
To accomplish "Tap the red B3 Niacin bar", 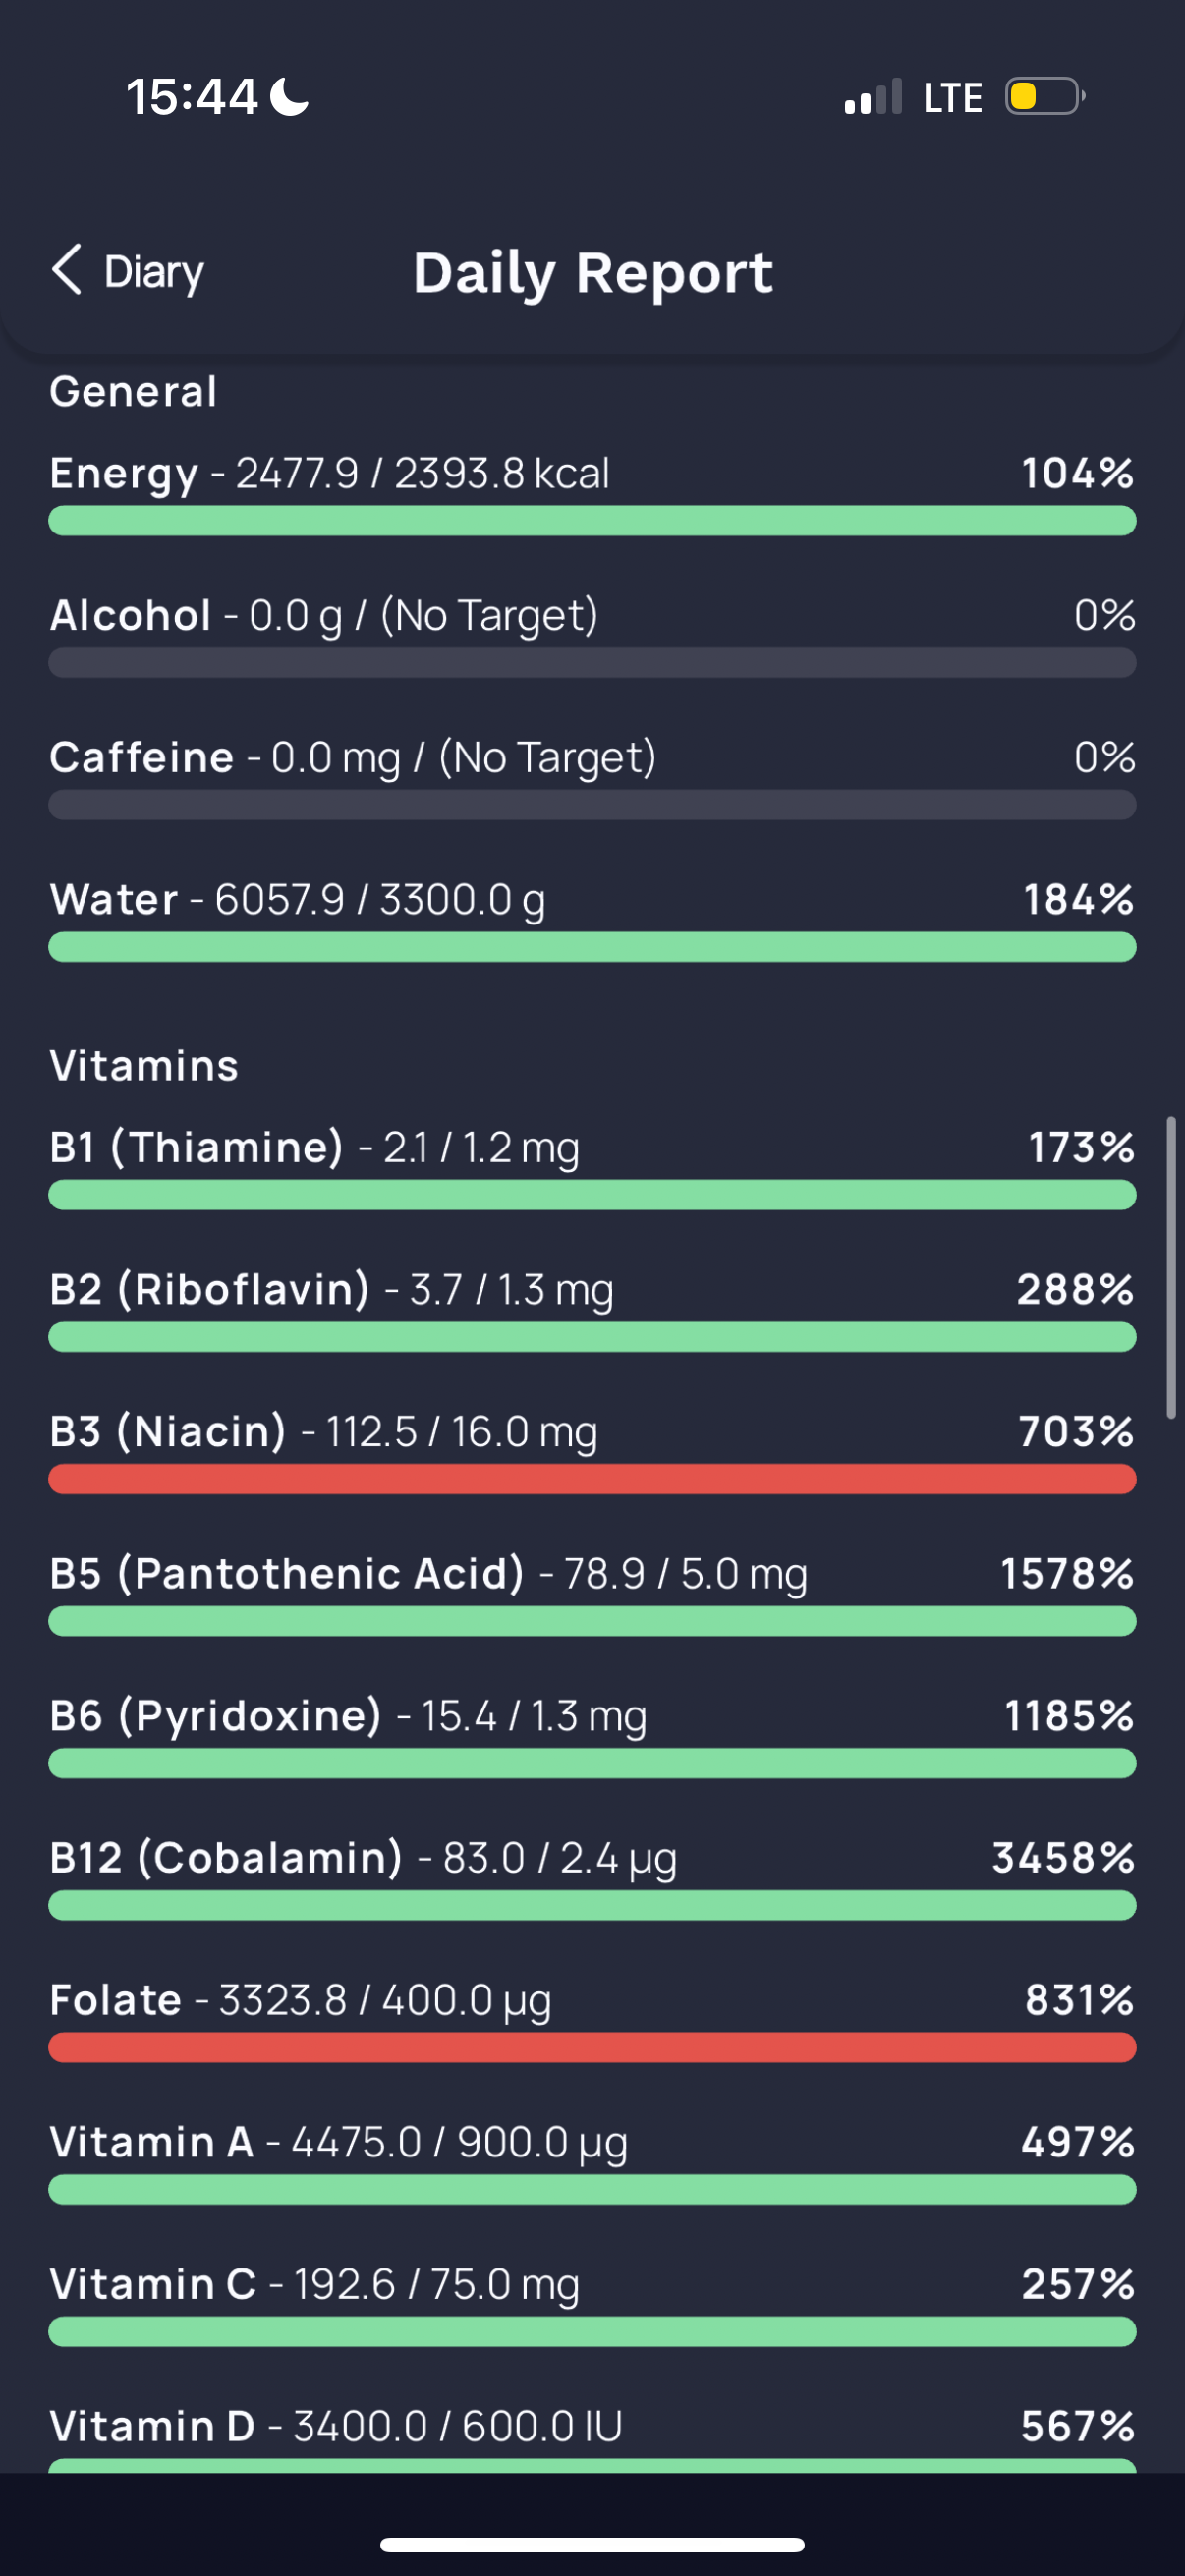I will 592,1479.
